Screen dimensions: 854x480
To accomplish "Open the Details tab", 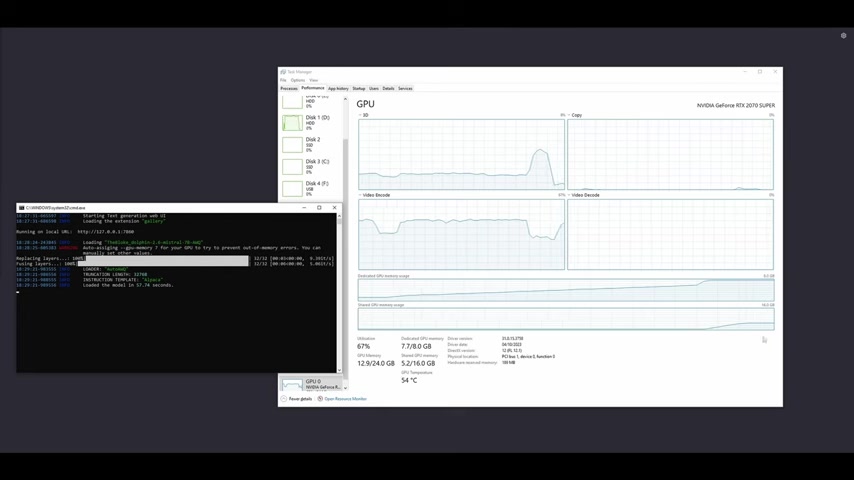I will (388, 88).
